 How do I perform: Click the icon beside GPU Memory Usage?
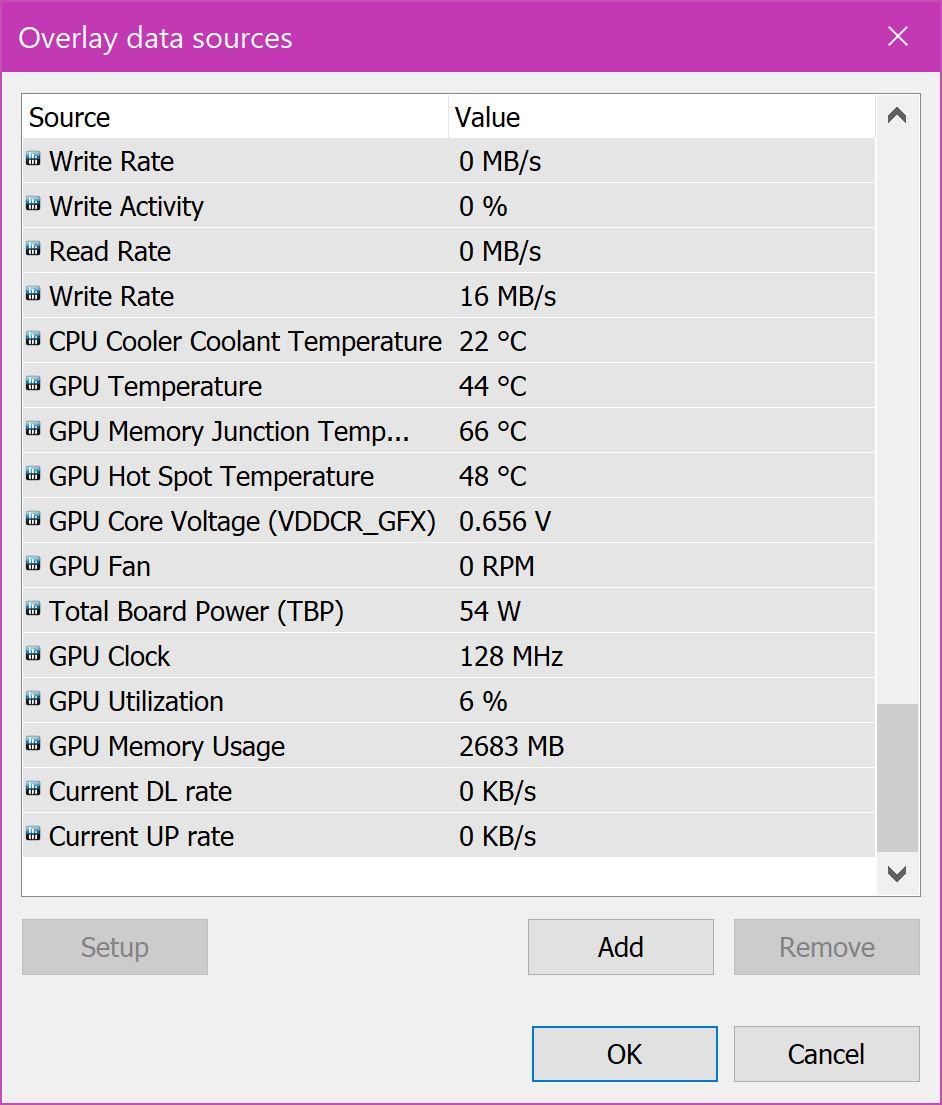[x=33, y=744]
